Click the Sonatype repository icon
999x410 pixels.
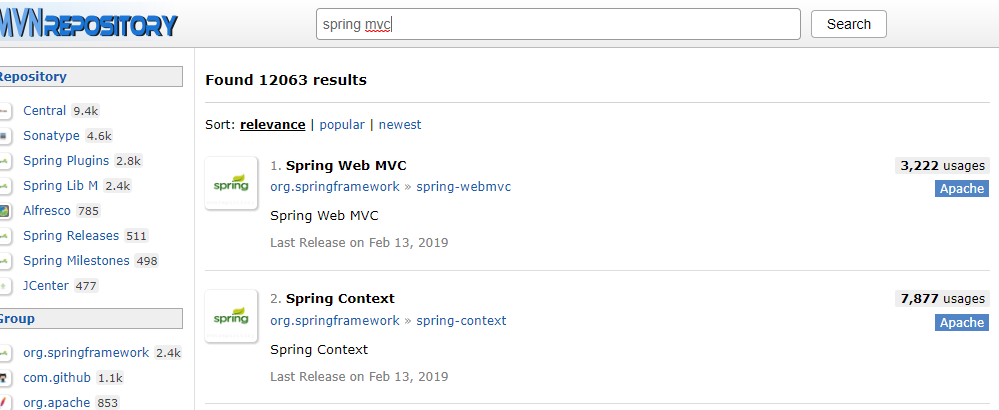point(5,136)
